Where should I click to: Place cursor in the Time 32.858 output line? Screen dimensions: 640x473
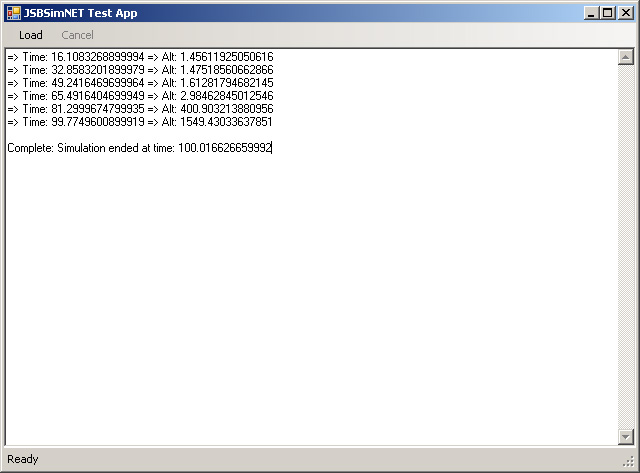140,70
